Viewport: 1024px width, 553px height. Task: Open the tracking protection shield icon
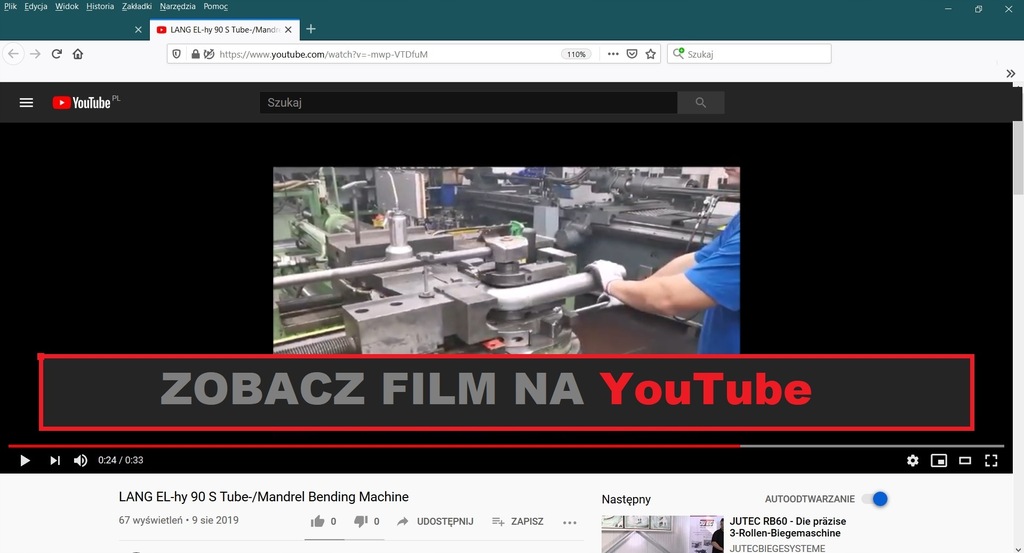(176, 54)
